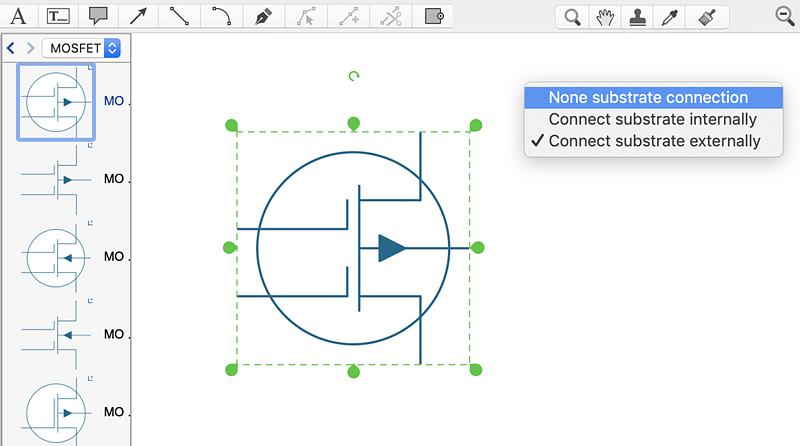The width and height of the screenshot is (800, 446).
Task: Click the top-center green selection handle
Action: click(354, 123)
